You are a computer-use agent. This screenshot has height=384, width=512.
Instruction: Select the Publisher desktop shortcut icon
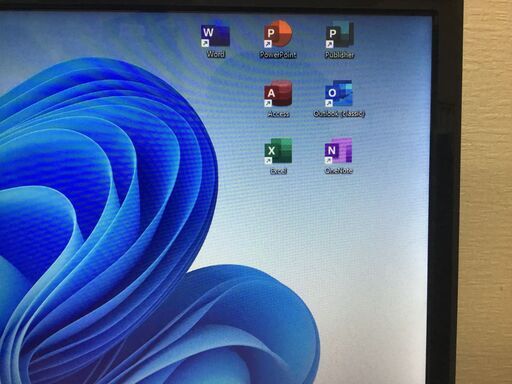340,35
